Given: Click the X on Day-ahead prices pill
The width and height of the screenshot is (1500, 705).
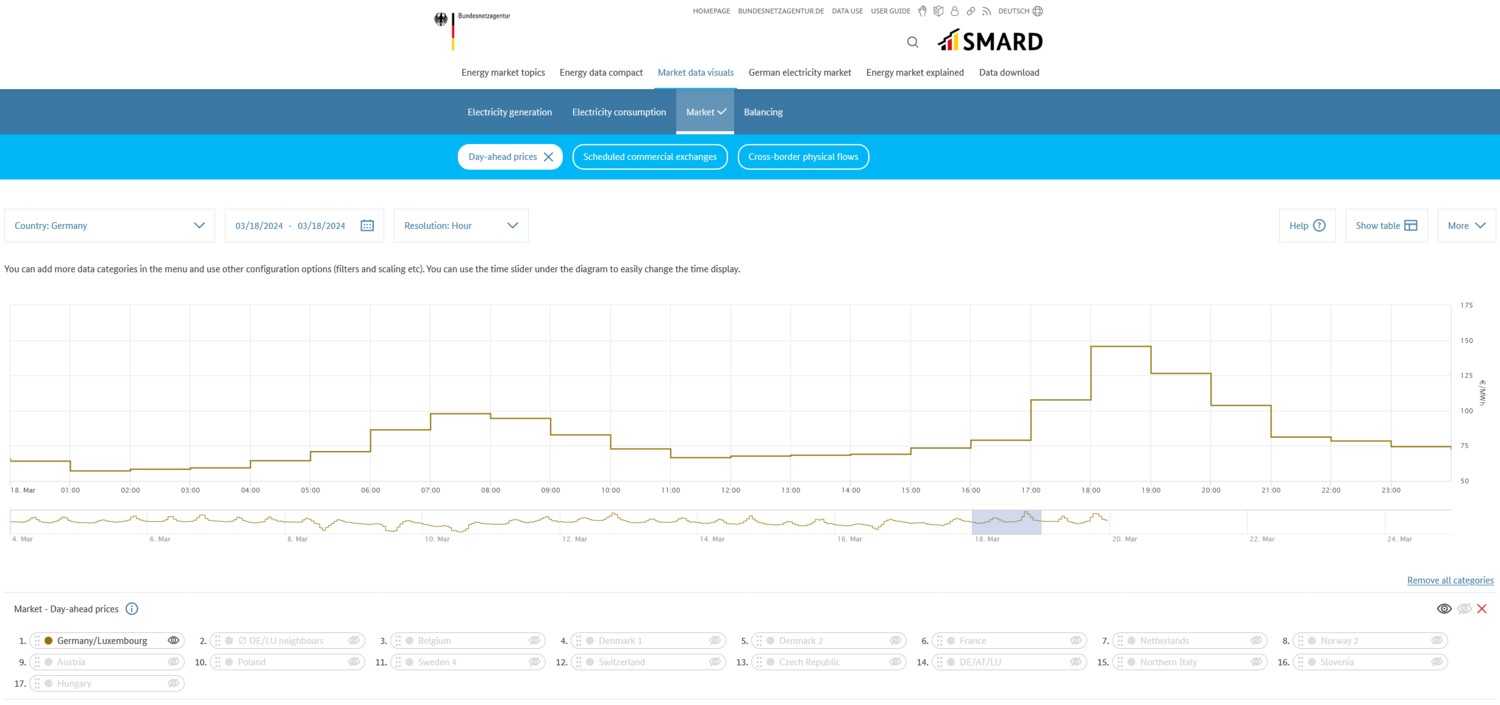Looking at the screenshot, I should point(548,157).
